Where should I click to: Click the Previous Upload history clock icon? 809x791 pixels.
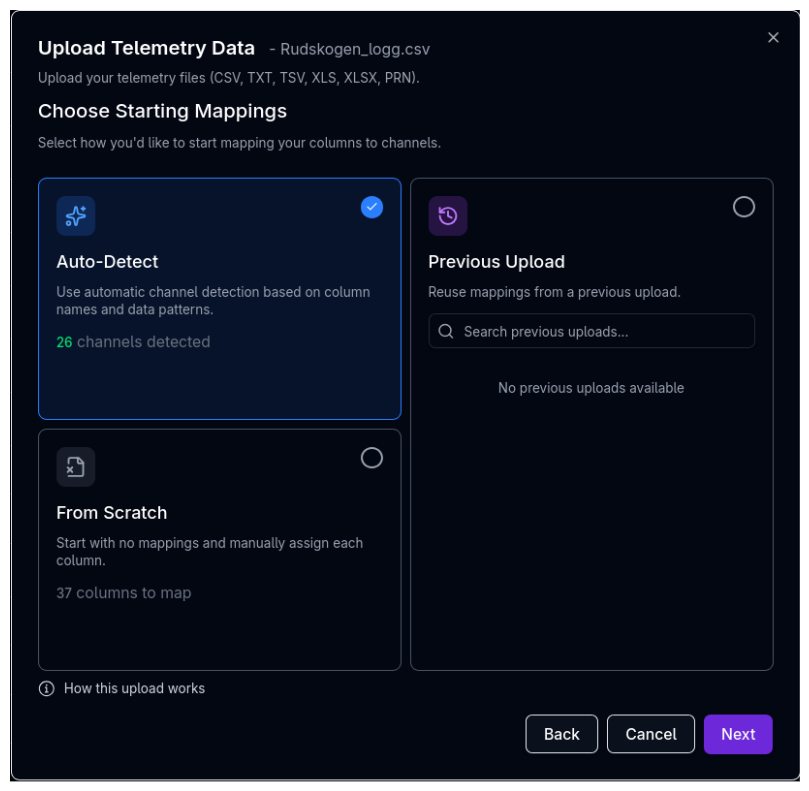(448, 215)
